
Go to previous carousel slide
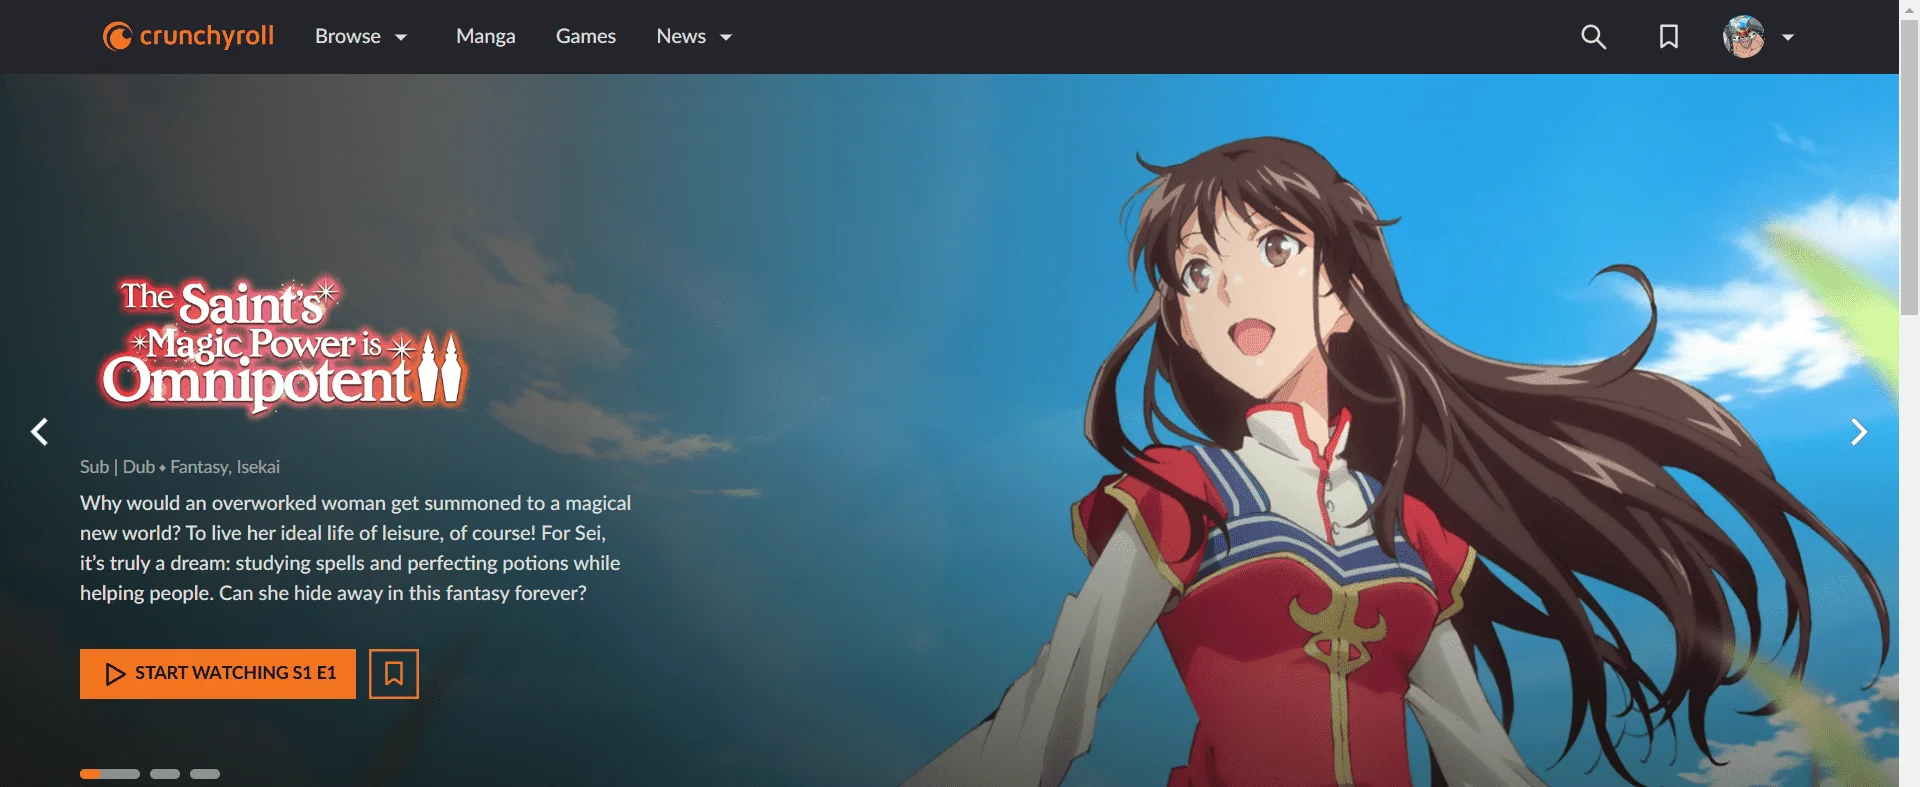(40, 432)
